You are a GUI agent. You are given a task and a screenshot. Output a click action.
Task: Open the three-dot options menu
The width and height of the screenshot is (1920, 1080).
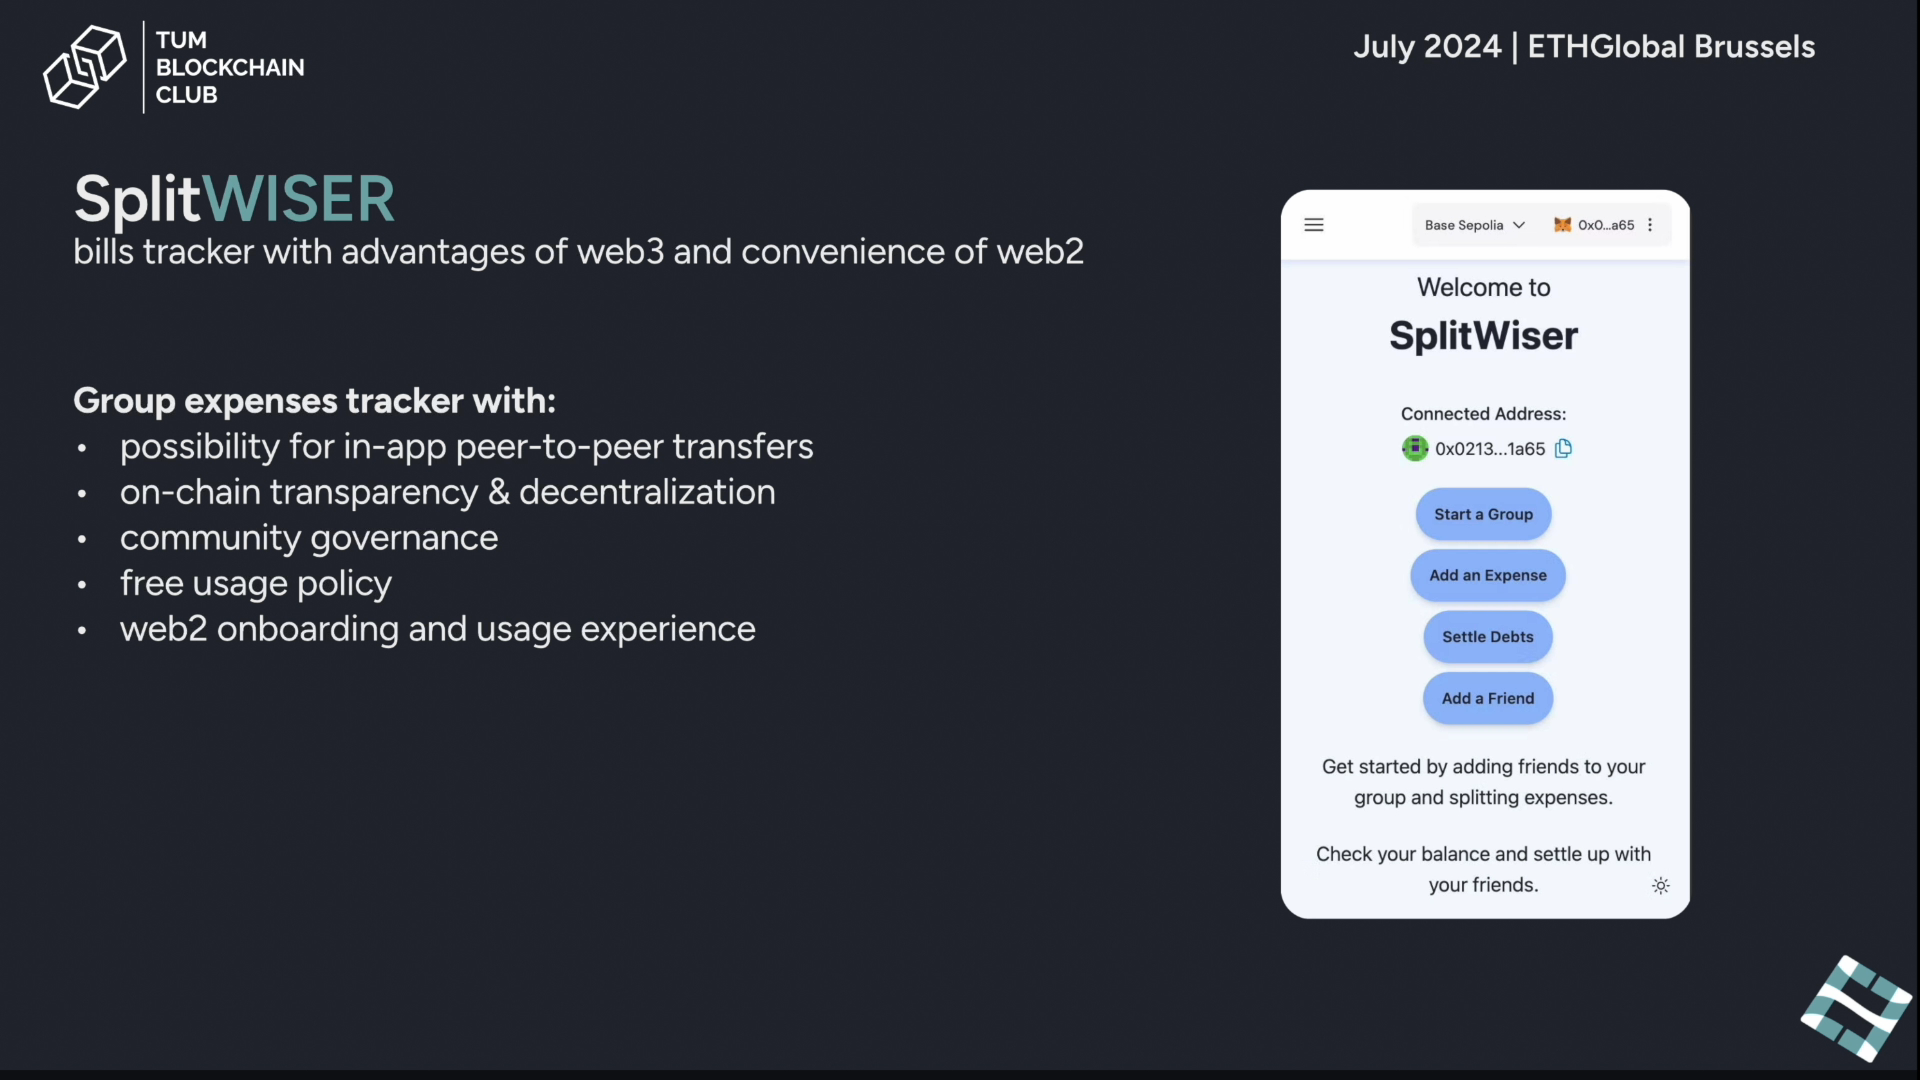click(x=1650, y=225)
